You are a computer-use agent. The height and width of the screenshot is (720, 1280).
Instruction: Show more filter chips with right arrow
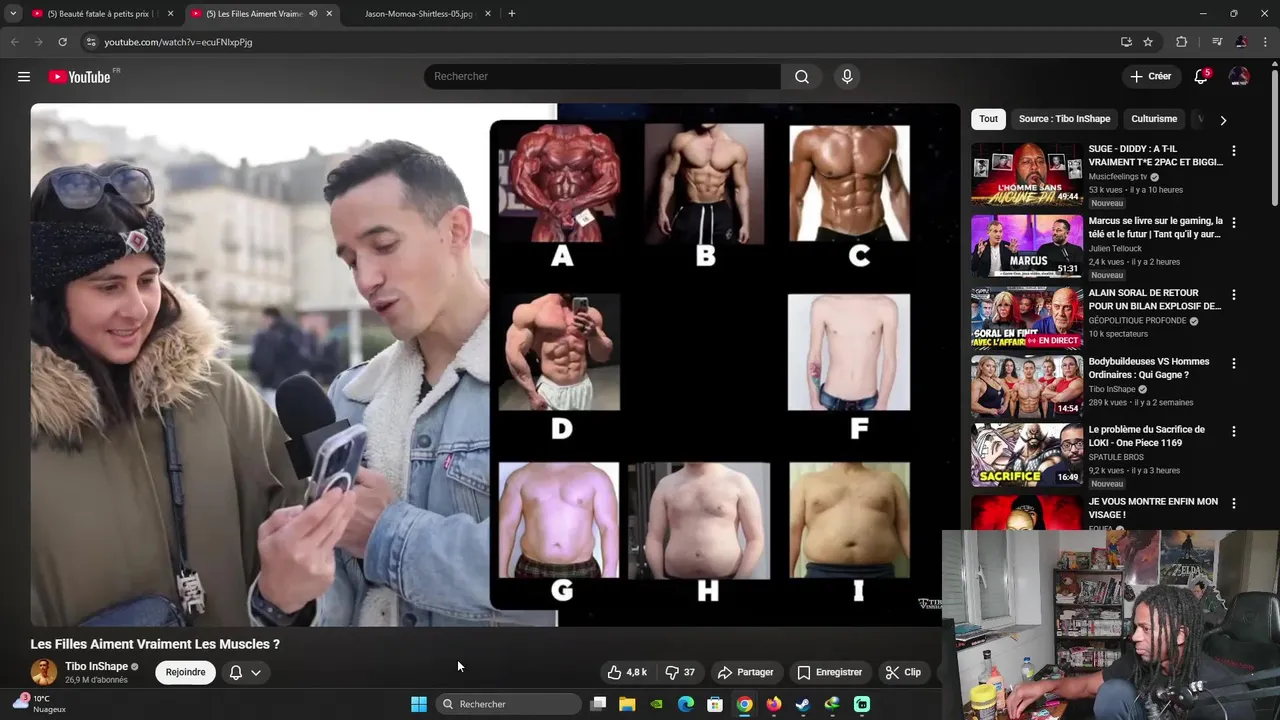click(1223, 119)
